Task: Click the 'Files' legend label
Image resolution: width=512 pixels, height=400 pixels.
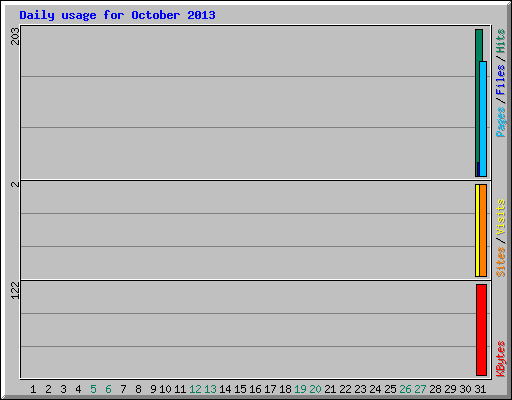Action: (500, 80)
